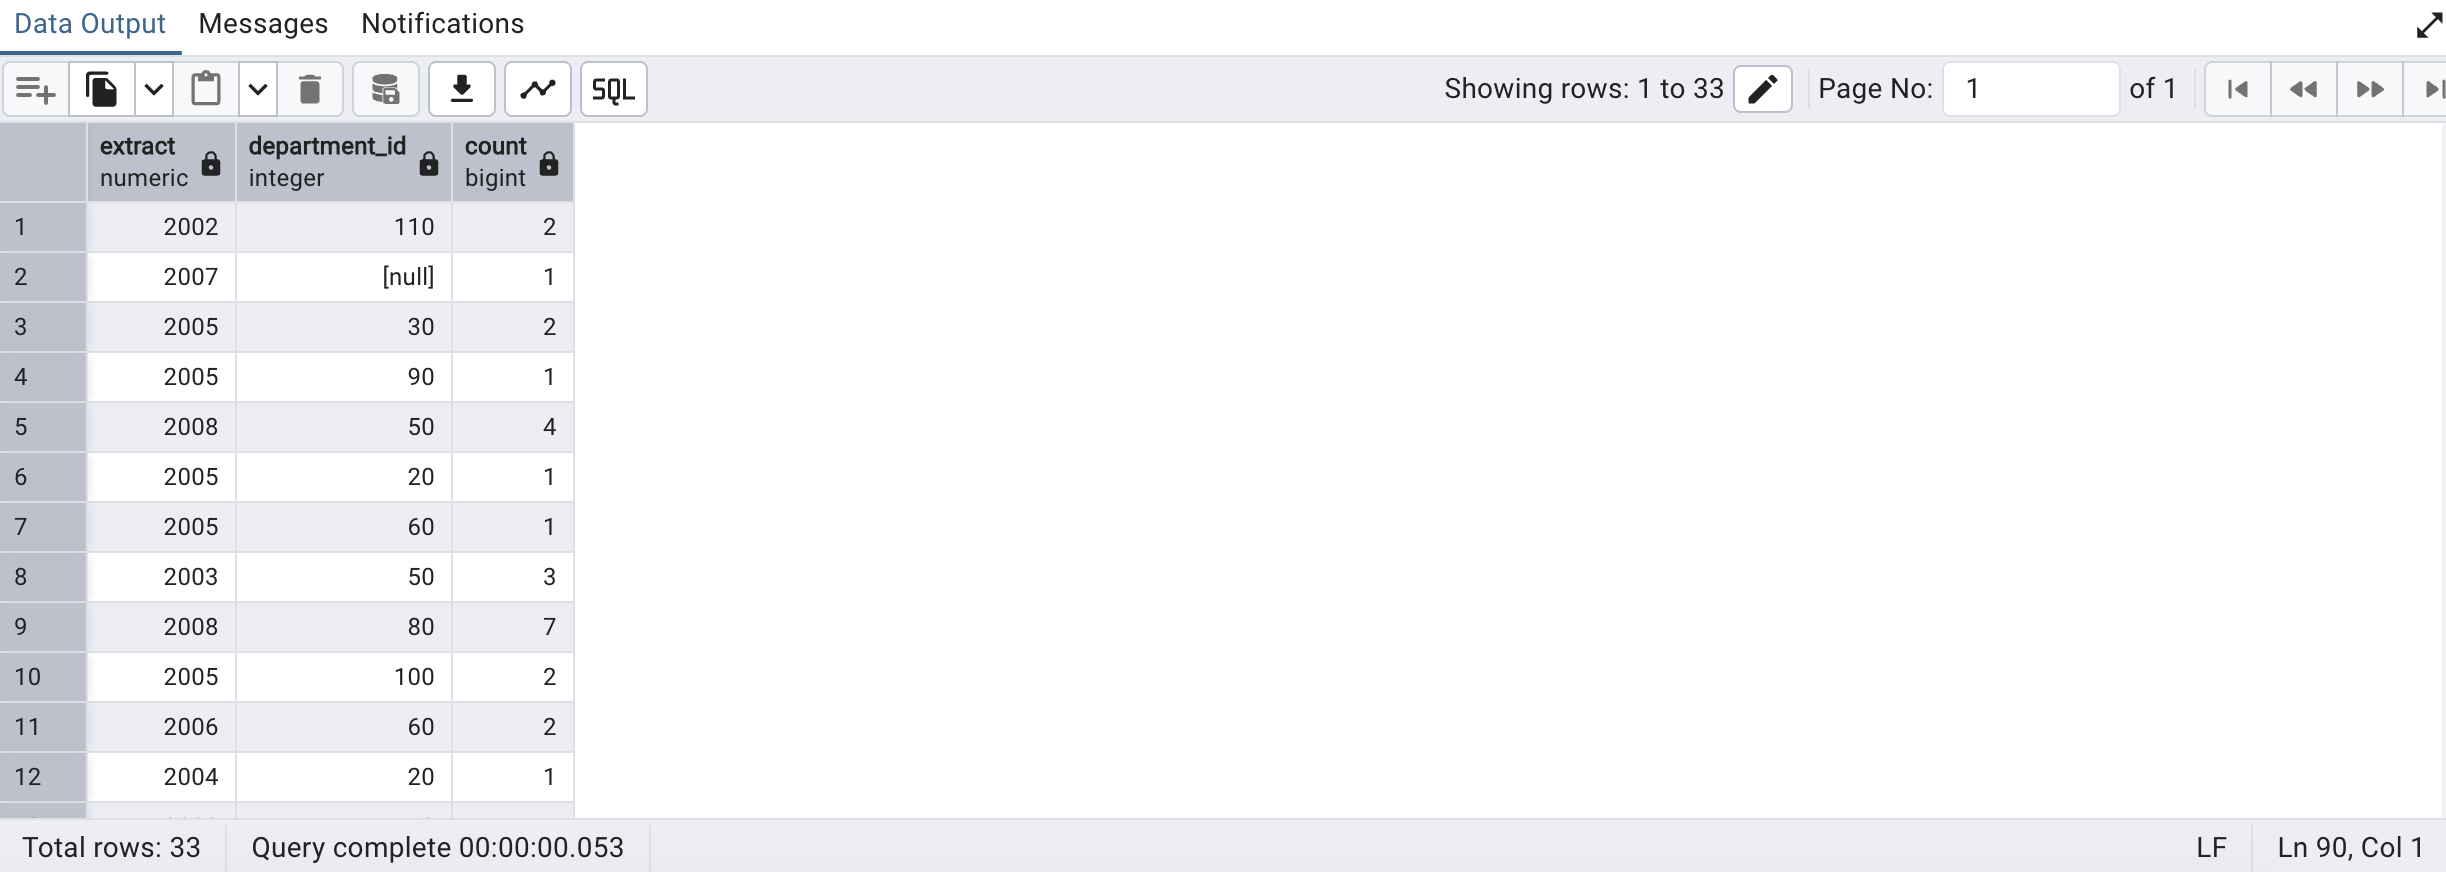Click the Copy icon in toolbar
This screenshot has height=872, width=2446.
(x=102, y=90)
